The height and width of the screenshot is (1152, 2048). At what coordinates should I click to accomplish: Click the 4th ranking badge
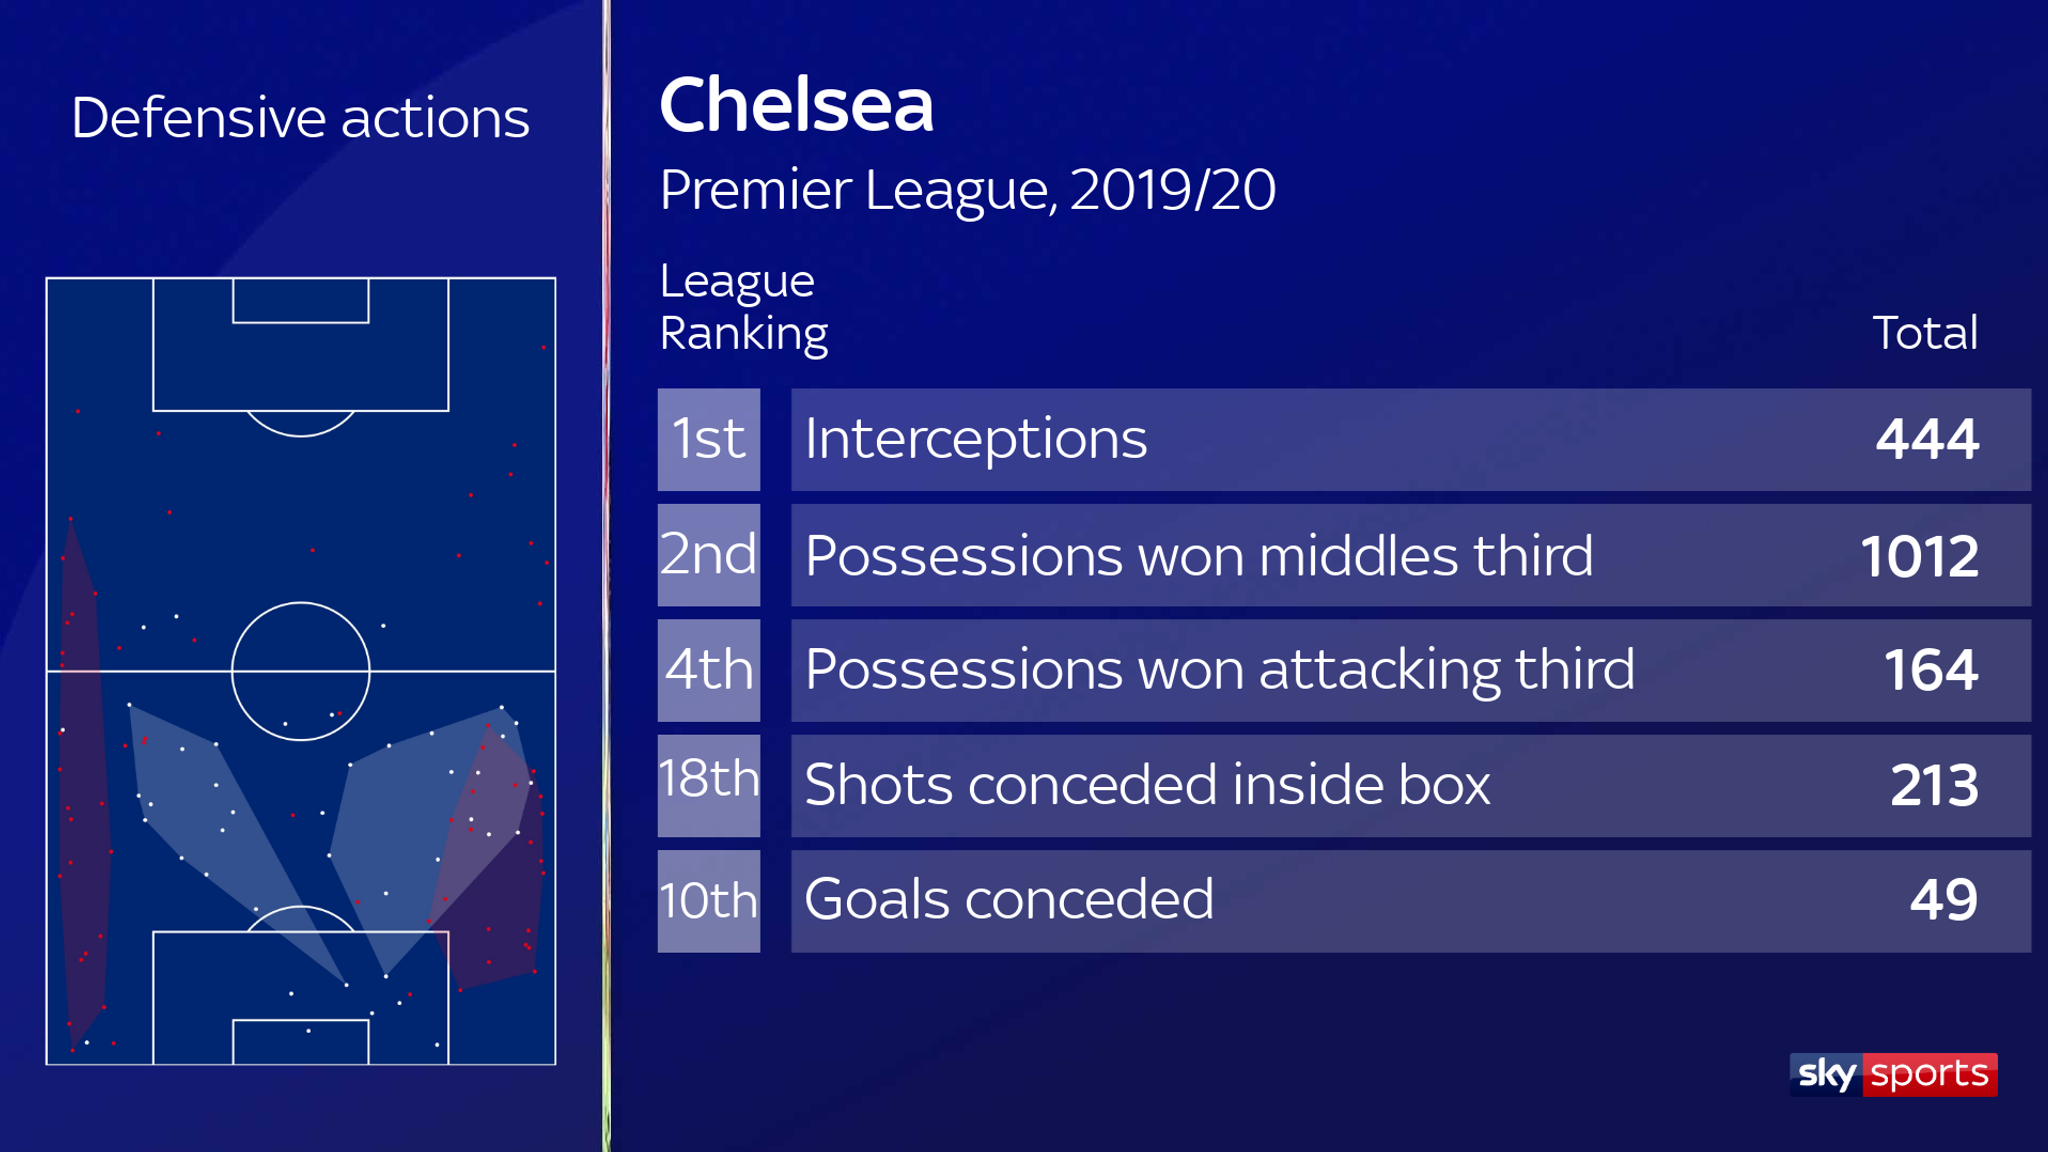708,670
